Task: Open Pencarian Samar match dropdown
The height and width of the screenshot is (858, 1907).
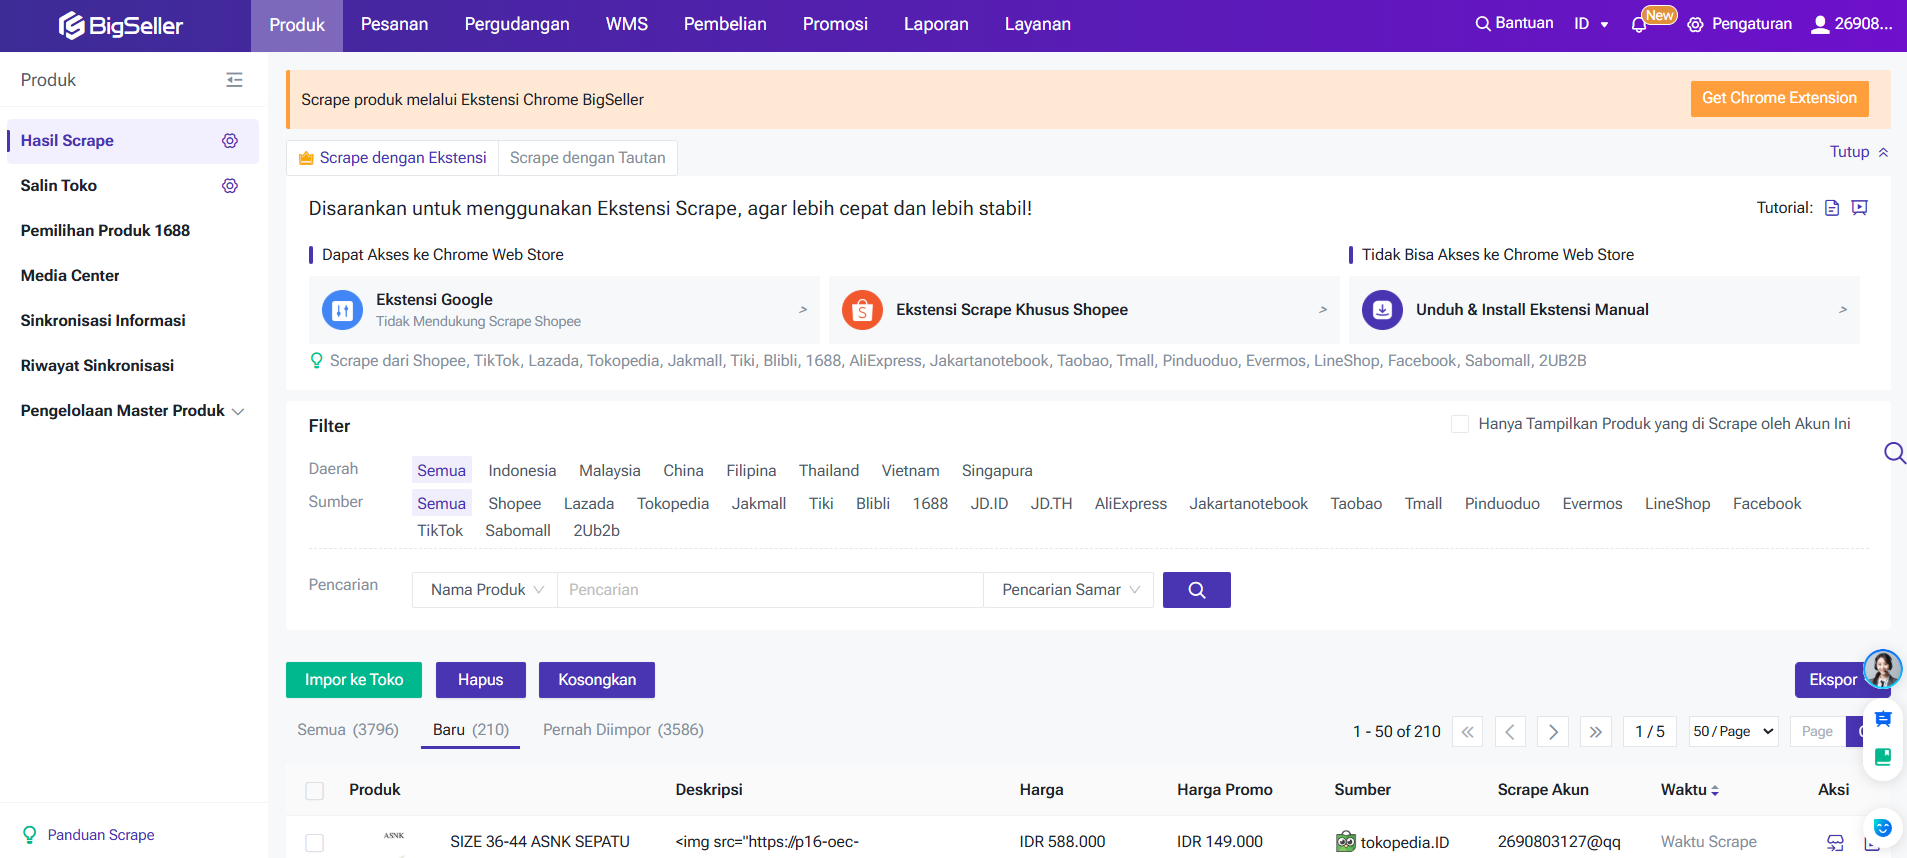Action: (x=1069, y=590)
